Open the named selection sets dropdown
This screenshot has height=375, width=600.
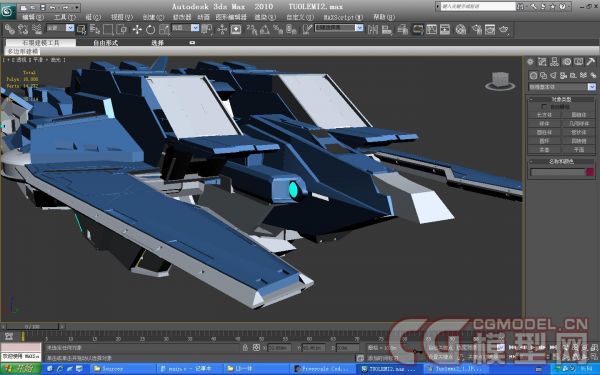point(339,28)
